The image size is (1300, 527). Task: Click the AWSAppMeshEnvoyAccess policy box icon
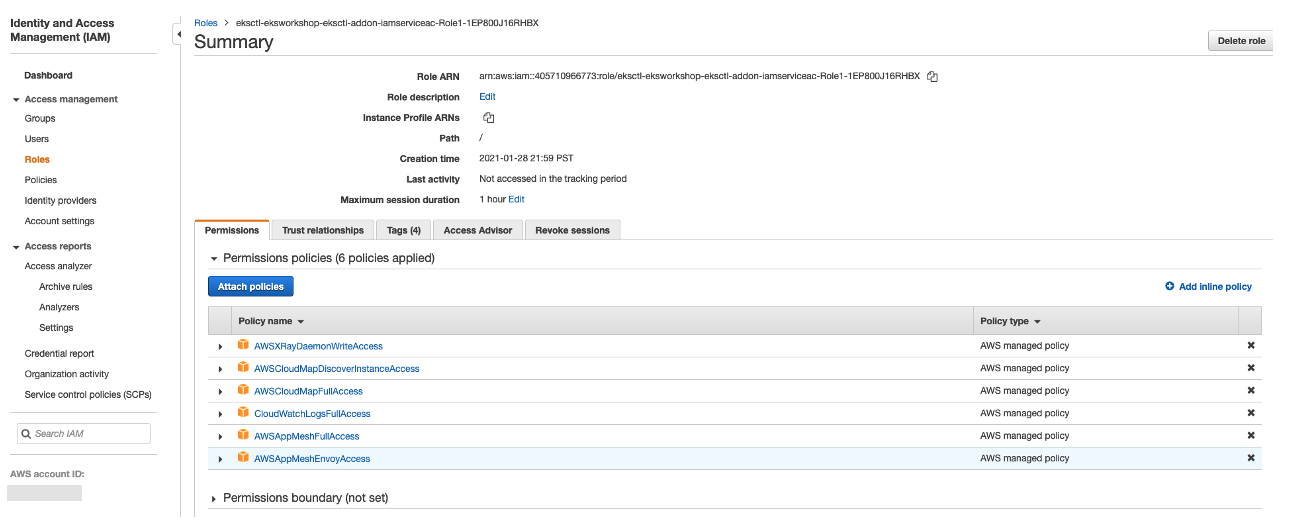tap(243, 458)
